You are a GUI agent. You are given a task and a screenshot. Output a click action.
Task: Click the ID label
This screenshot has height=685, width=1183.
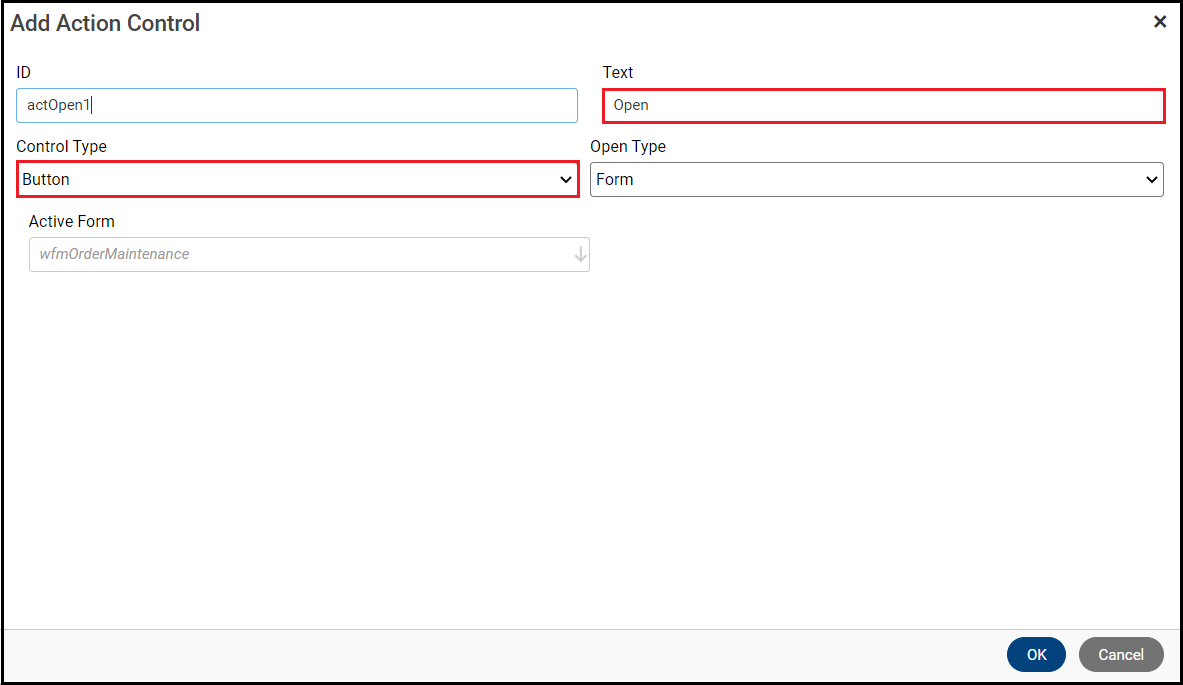click(23, 72)
